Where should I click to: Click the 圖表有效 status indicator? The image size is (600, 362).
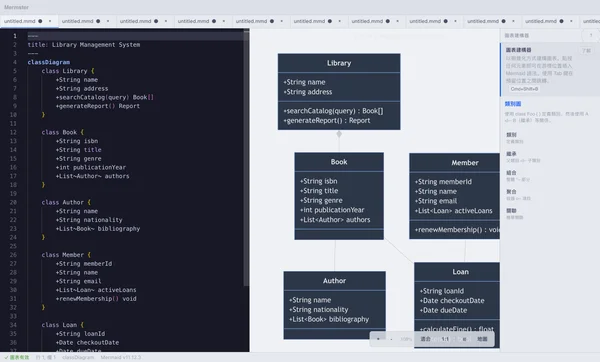click(x=17, y=357)
